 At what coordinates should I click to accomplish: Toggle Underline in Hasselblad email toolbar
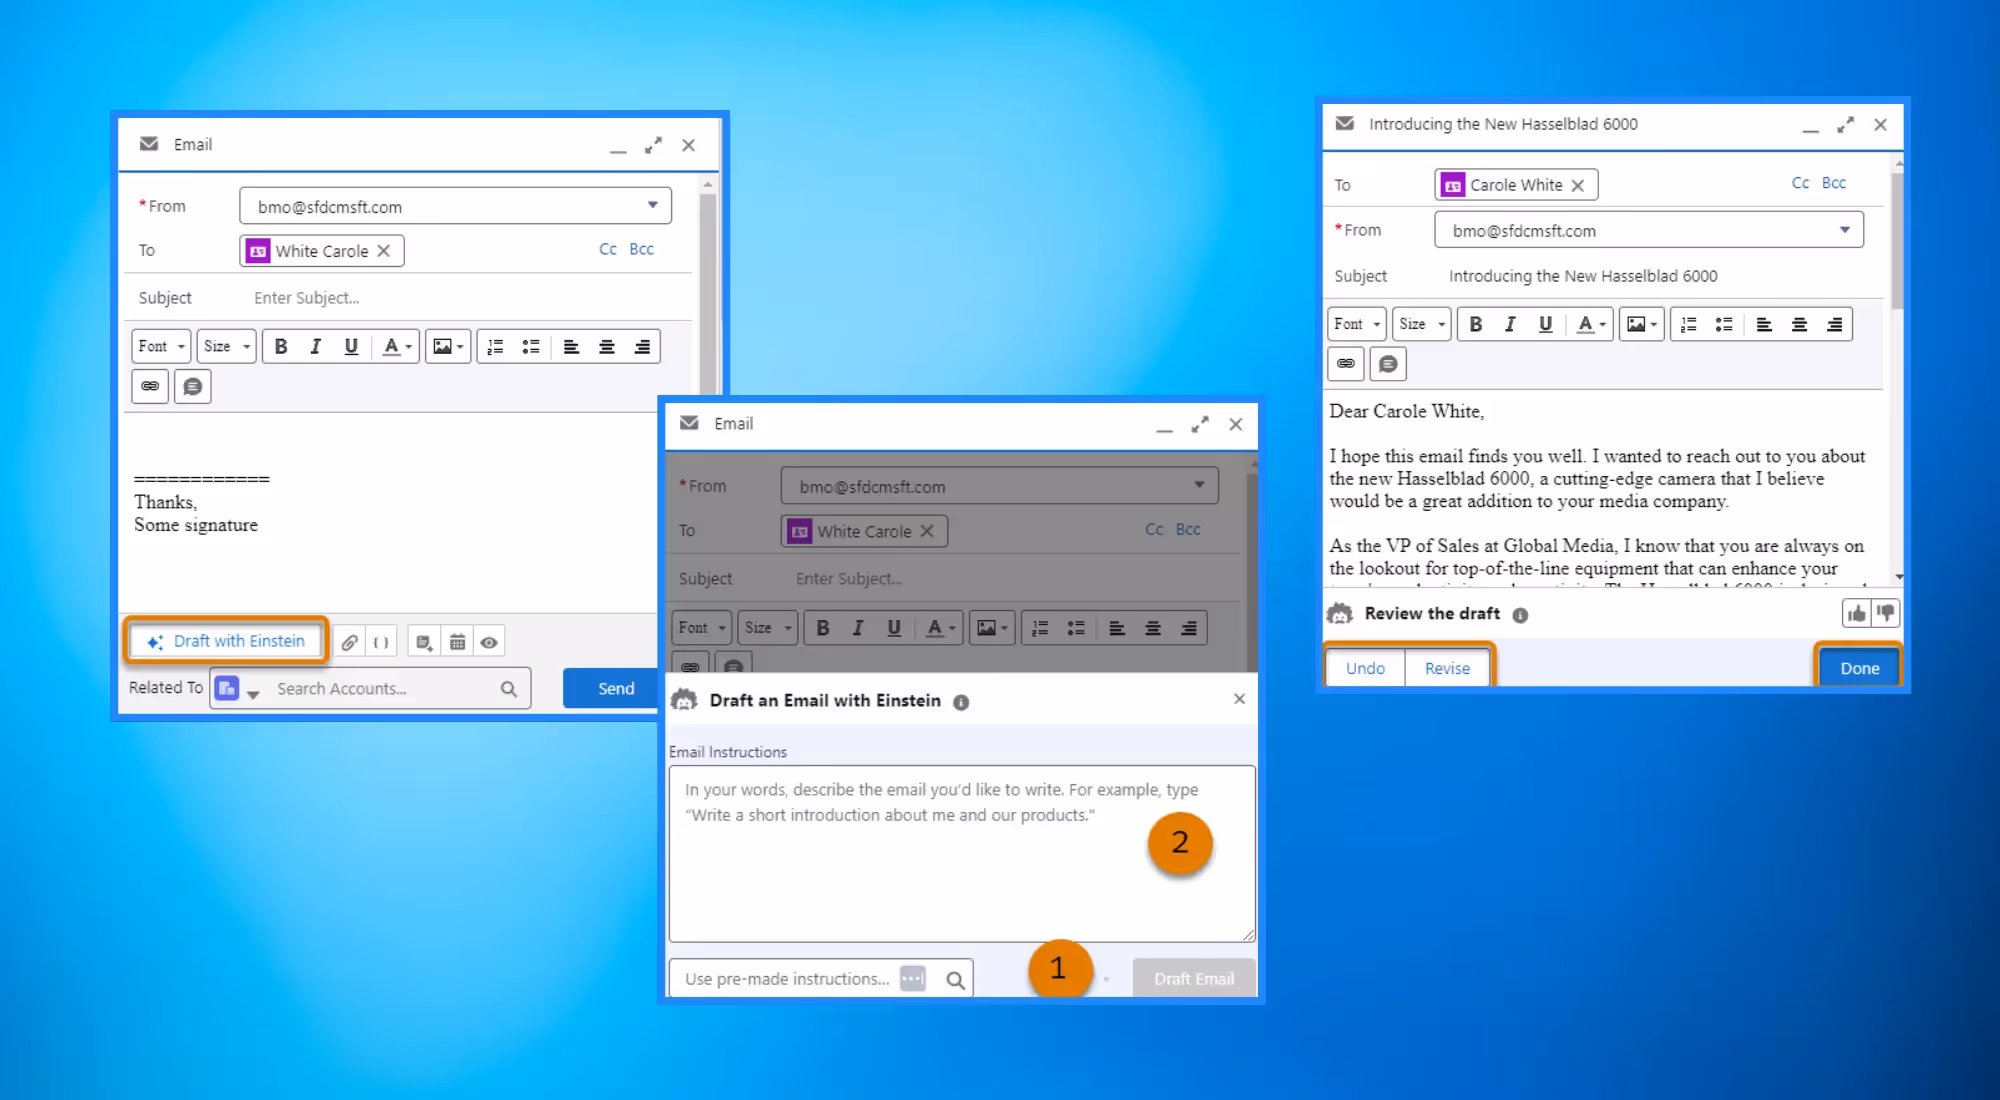(x=1545, y=324)
